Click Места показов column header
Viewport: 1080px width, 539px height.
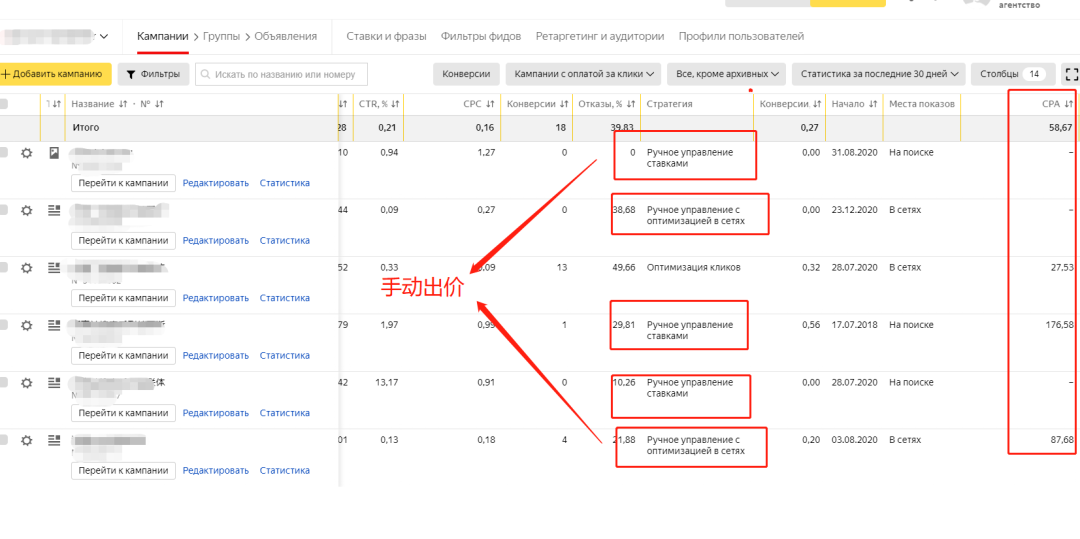point(922,104)
